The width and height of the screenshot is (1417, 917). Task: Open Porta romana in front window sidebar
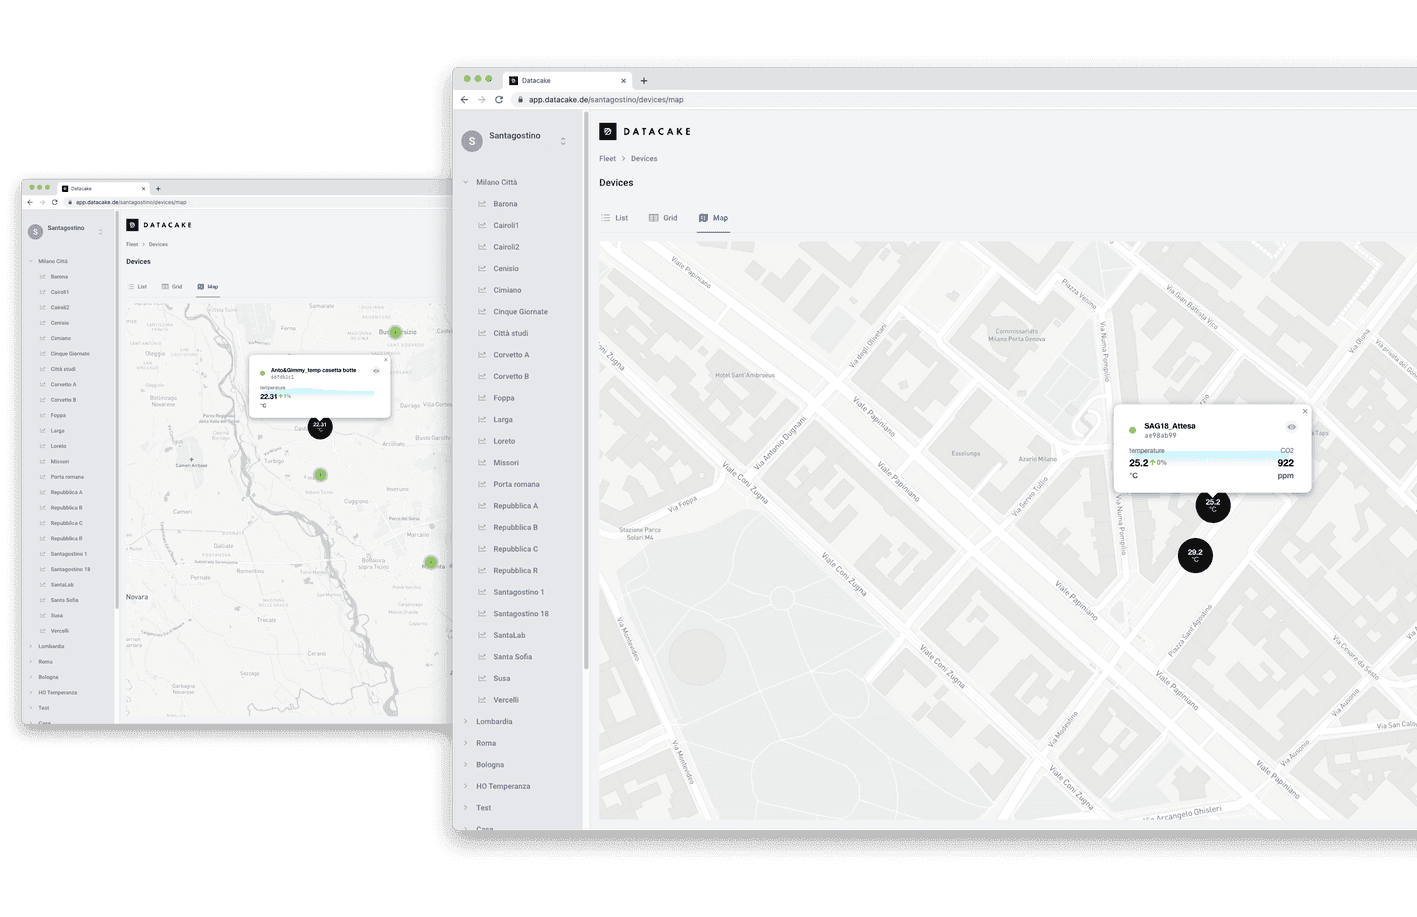[516, 484]
